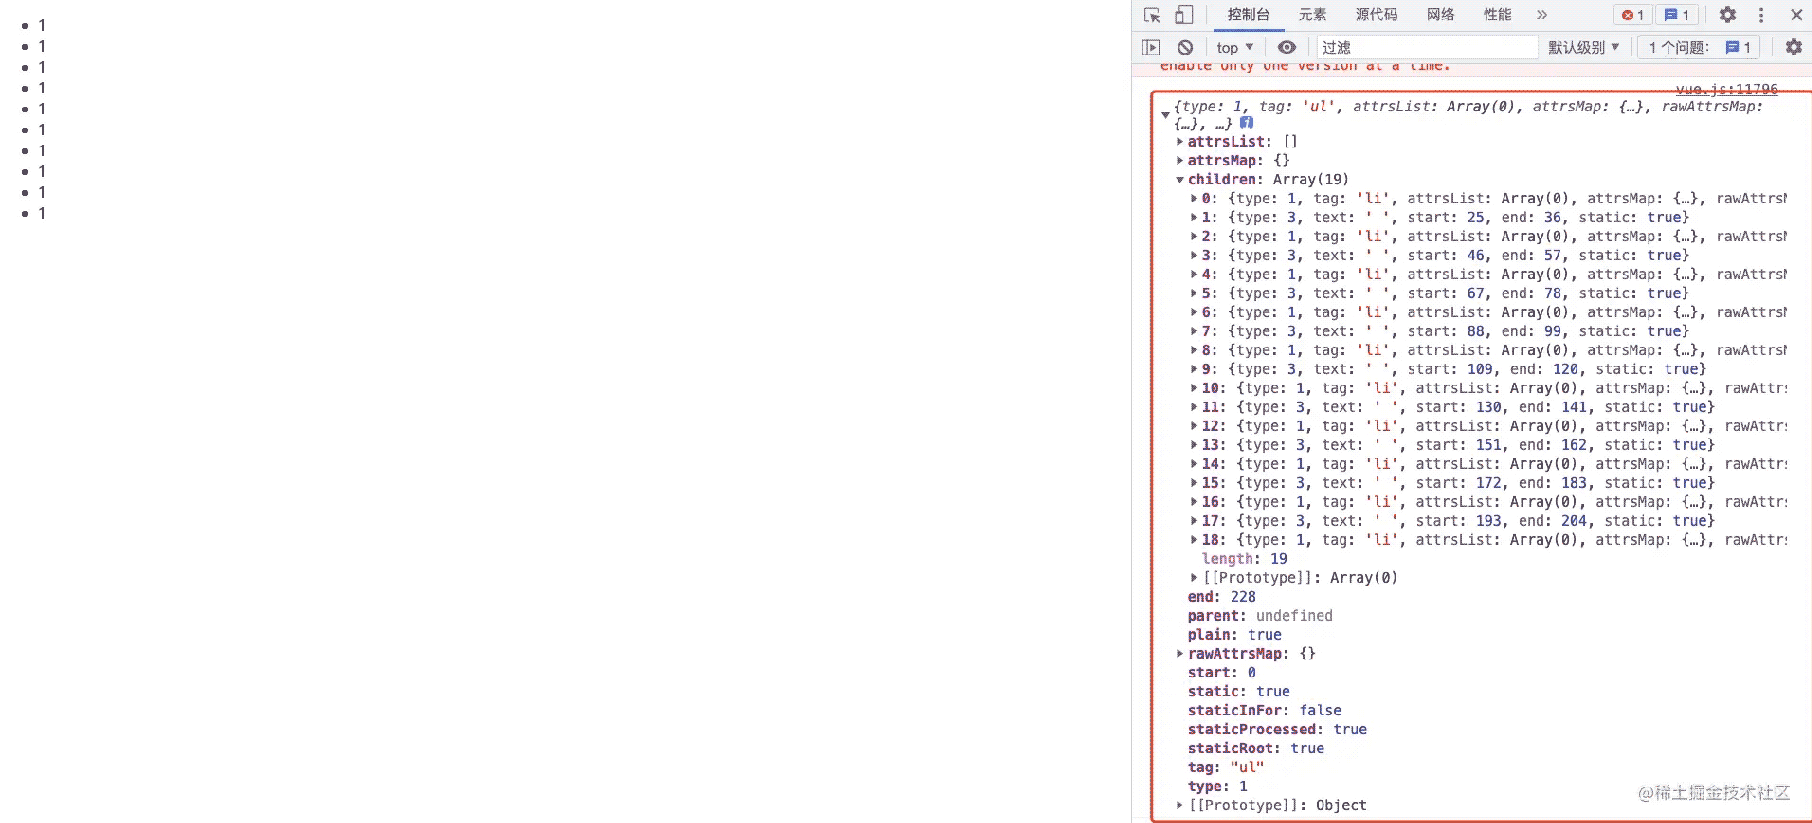Expand children item 17
Screen dimensions: 1812x823
click(1194, 522)
